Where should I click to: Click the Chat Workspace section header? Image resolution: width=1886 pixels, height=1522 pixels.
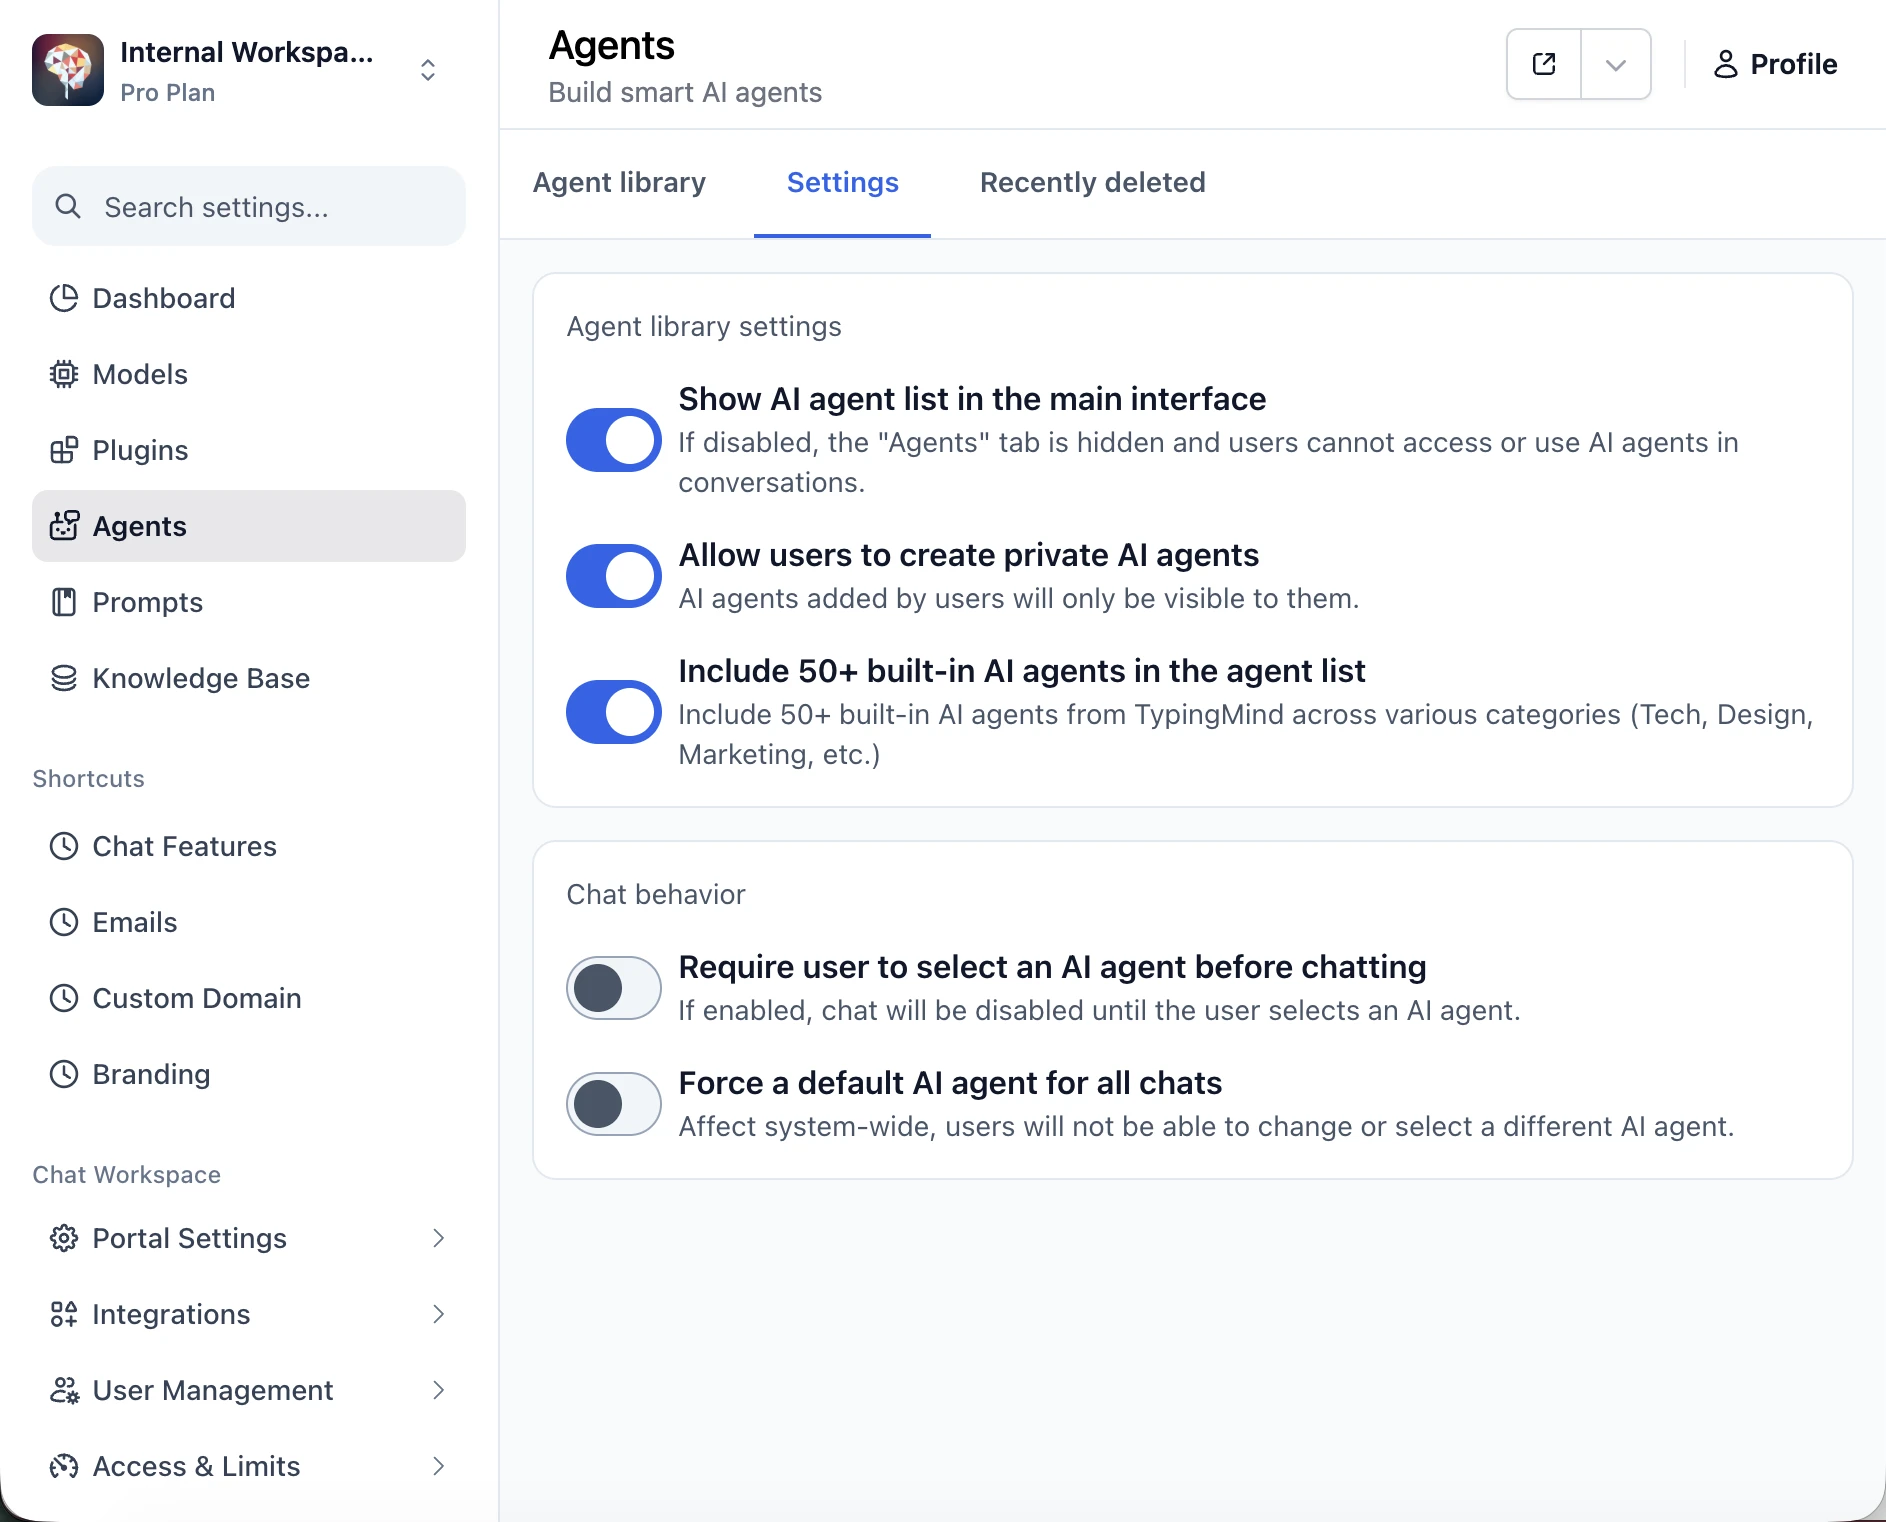(127, 1174)
